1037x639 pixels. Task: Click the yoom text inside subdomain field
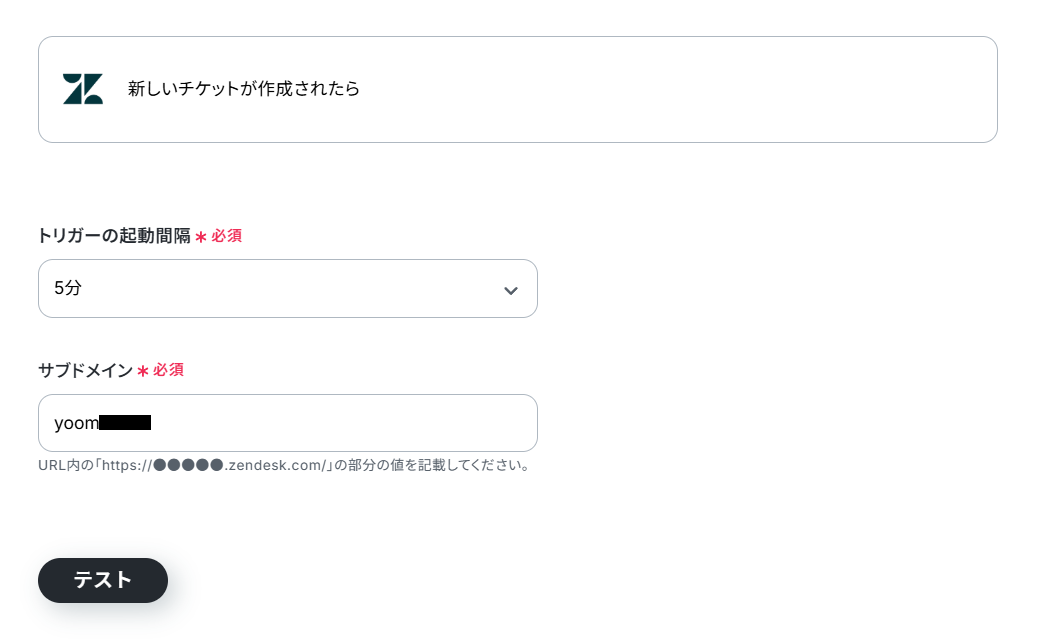(x=76, y=423)
